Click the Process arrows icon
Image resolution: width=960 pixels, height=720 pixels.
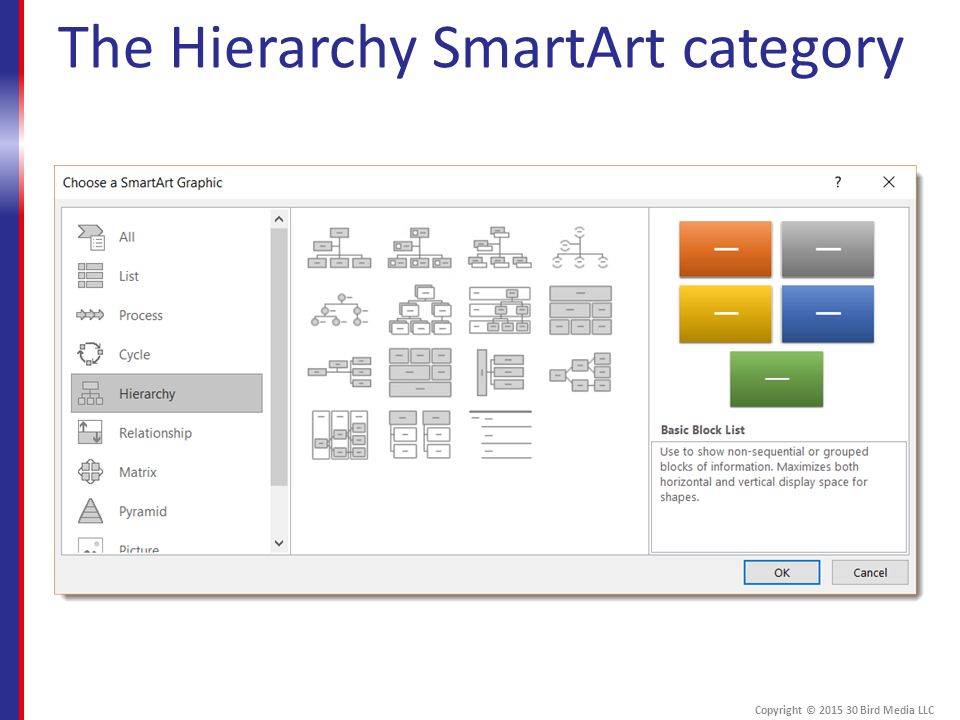pos(90,315)
